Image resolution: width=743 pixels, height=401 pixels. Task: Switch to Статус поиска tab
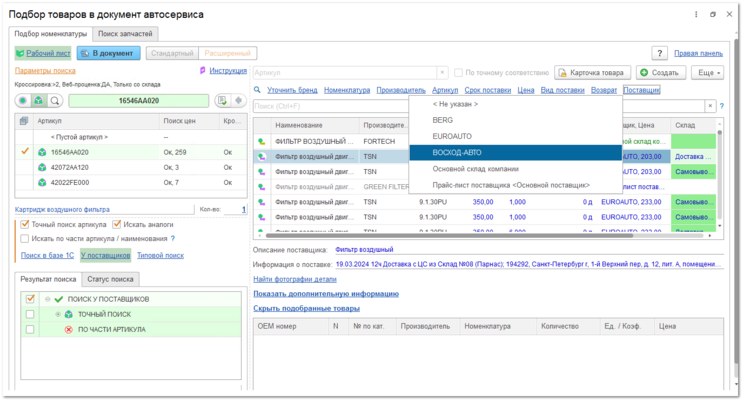coord(110,279)
